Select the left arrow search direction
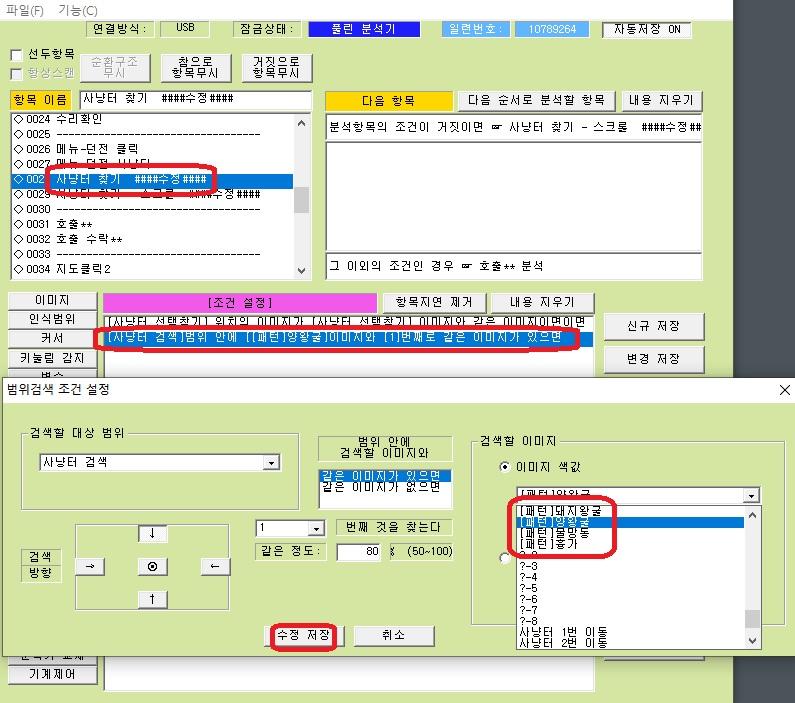The width and height of the screenshot is (795, 703). pos(215,566)
